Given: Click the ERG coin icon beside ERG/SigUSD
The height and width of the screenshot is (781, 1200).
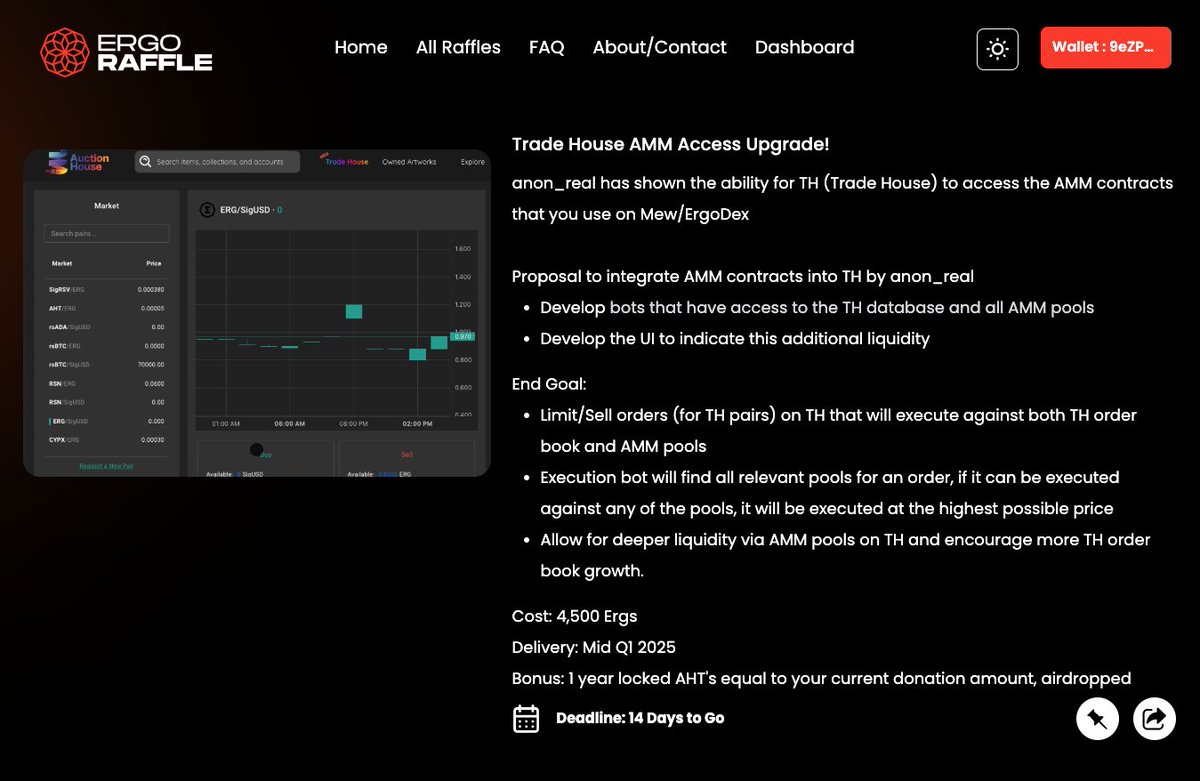Looking at the screenshot, I should point(207,210).
